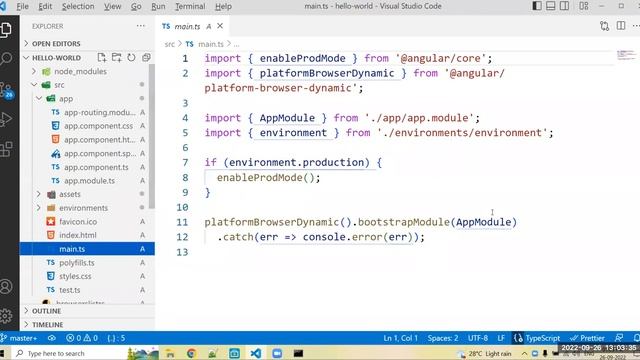
Task: Open the File menu
Action: pos(22,6)
